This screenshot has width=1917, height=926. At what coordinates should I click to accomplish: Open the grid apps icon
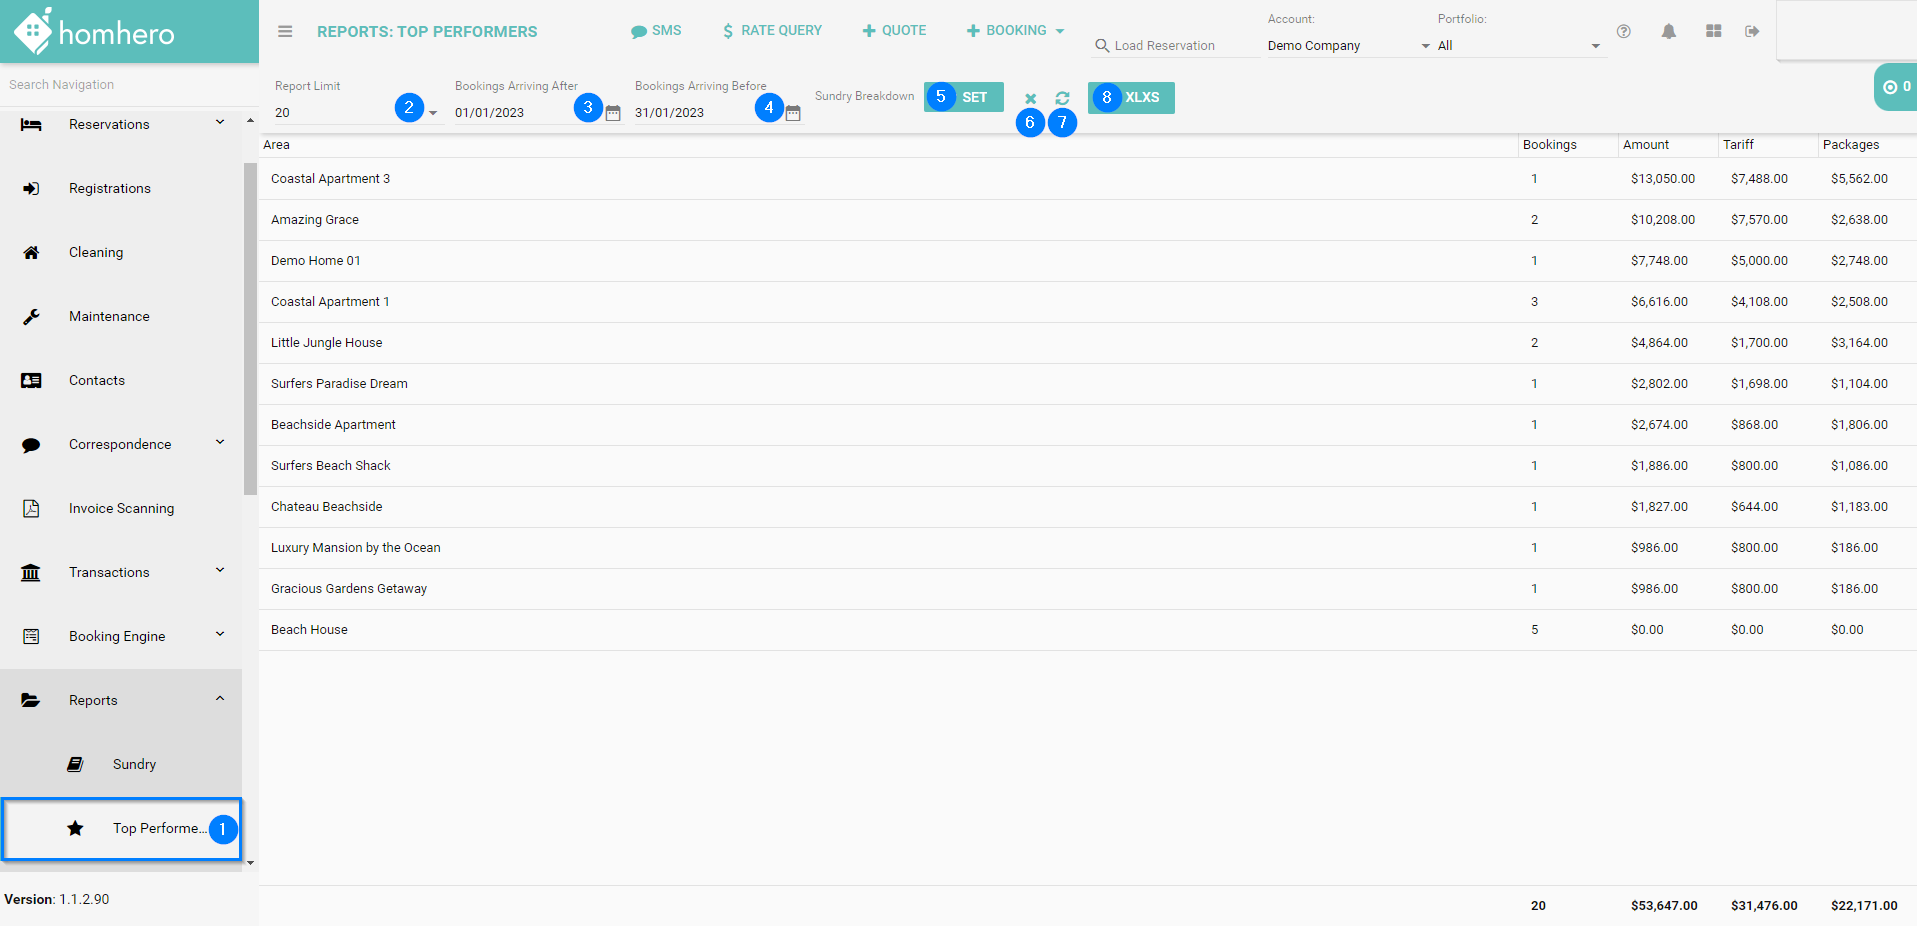(x=1713, y=31)
